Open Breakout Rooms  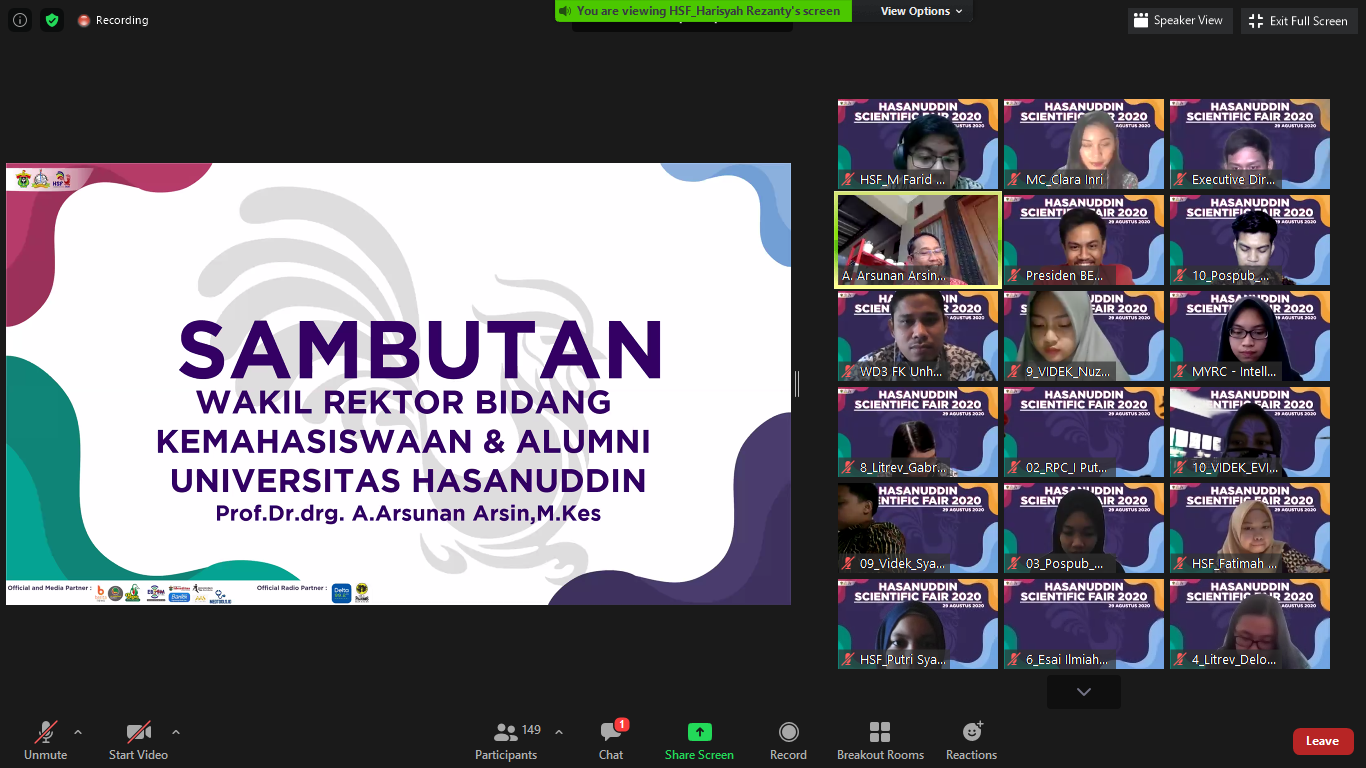pos(880,741)
